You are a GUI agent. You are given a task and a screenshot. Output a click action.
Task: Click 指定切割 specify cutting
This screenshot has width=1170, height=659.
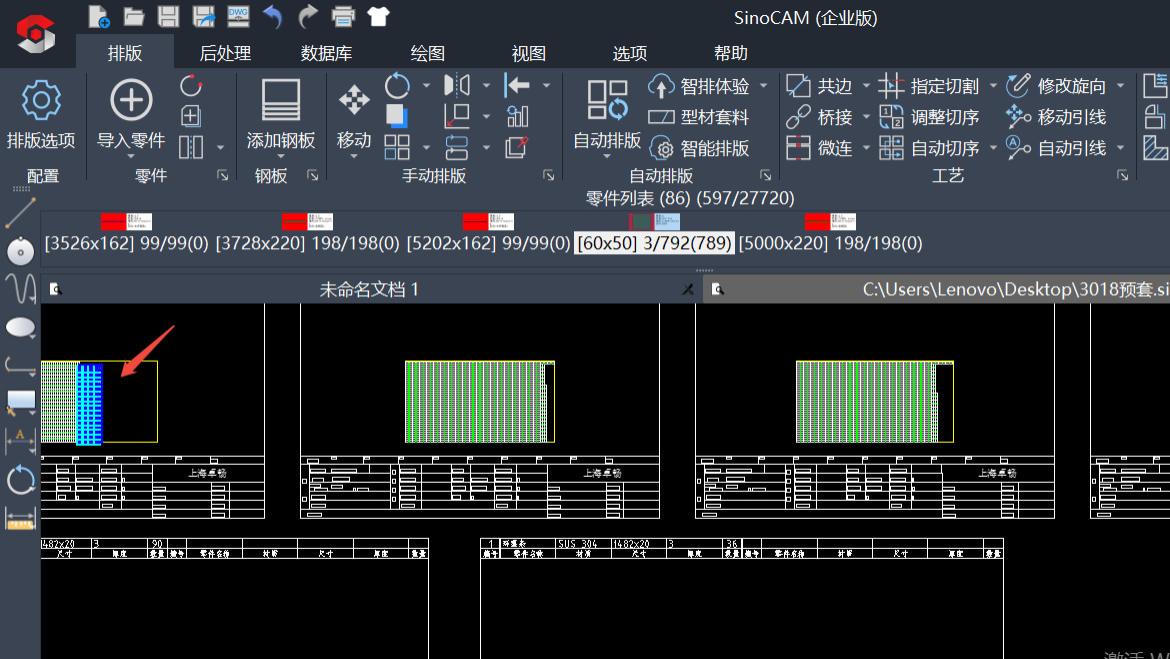pyautogui.click(x=928, y=86)
